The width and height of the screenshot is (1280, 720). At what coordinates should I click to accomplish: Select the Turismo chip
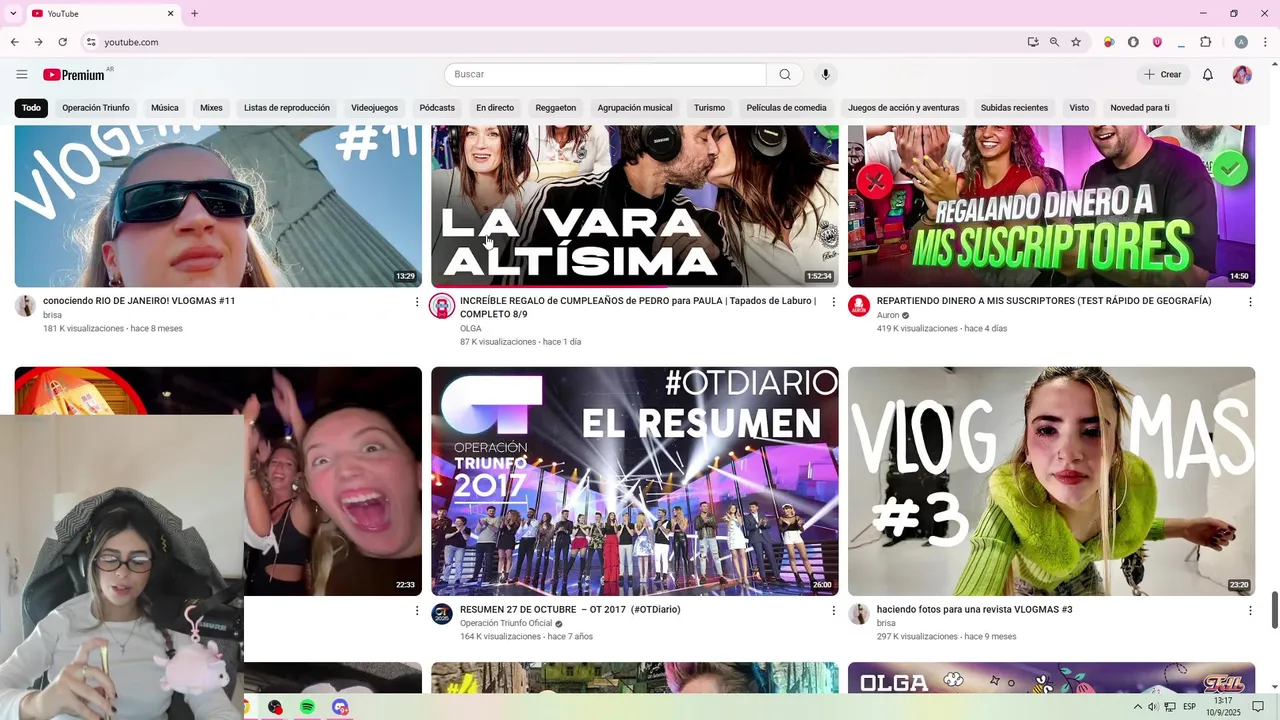click(x=709, y=108)
